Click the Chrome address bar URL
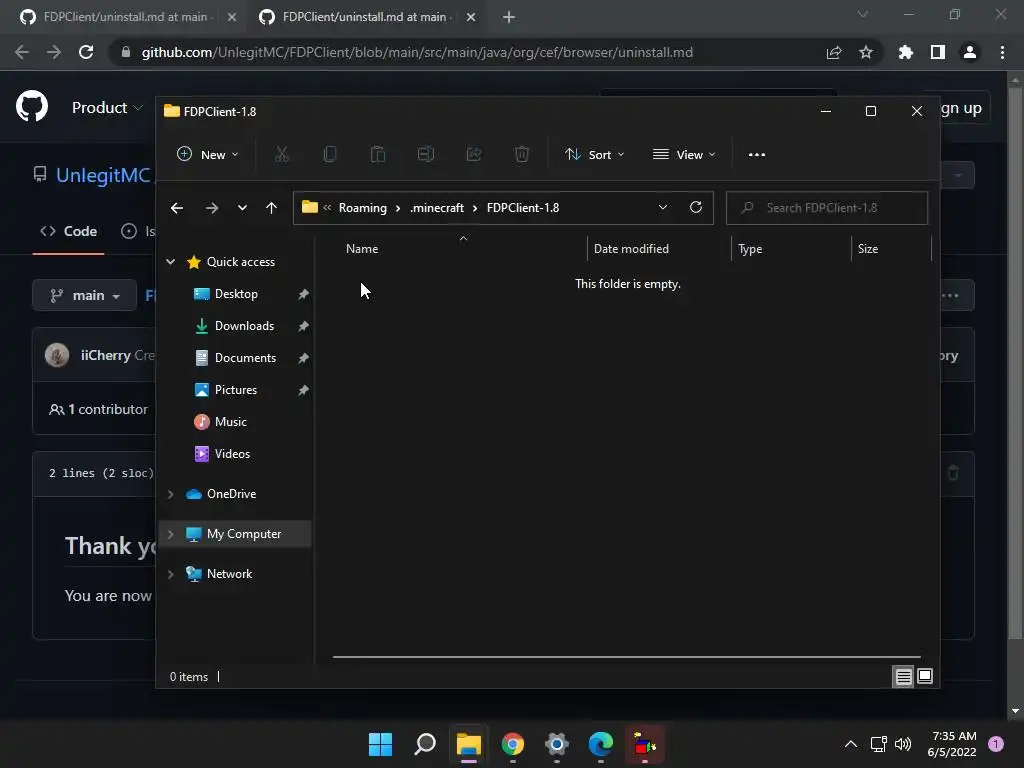The image size is (1024, 768). coord(417,52)
